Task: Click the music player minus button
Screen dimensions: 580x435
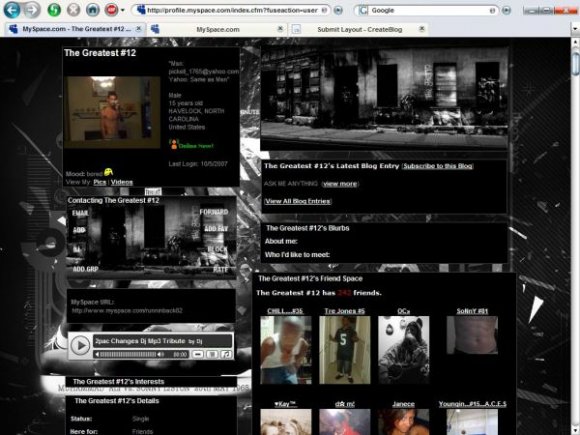Action: coord(198,354)
